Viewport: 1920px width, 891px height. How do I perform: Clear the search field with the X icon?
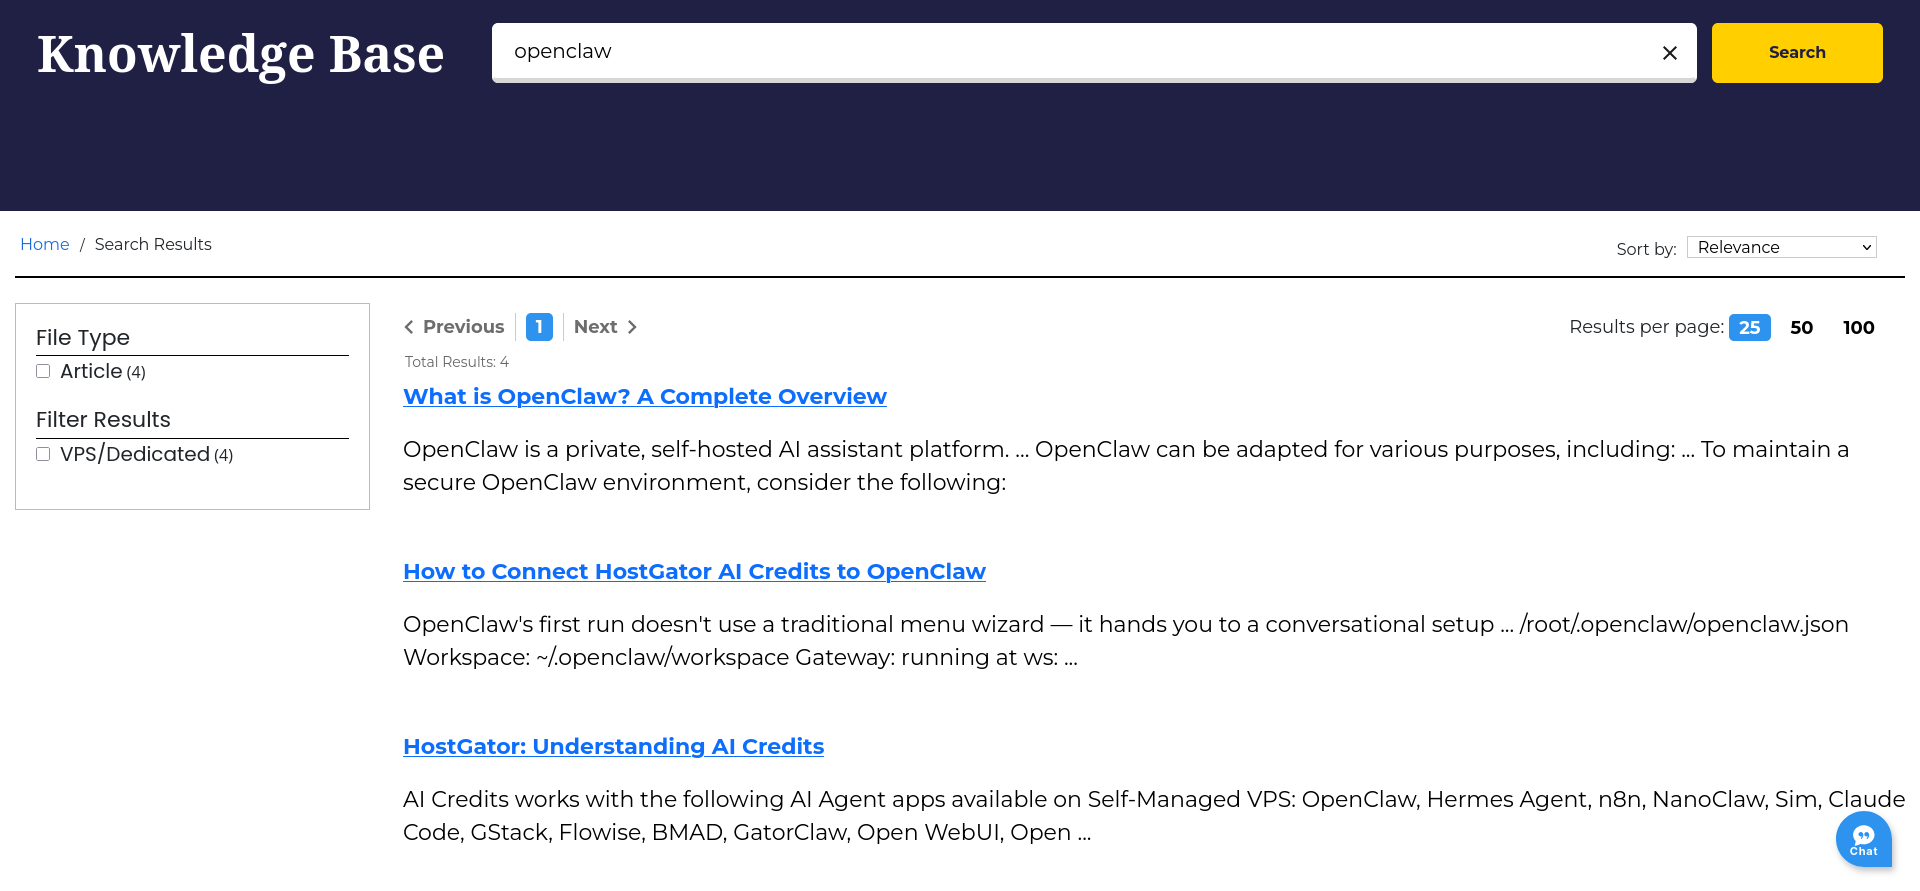click(x=1669, y=53)
